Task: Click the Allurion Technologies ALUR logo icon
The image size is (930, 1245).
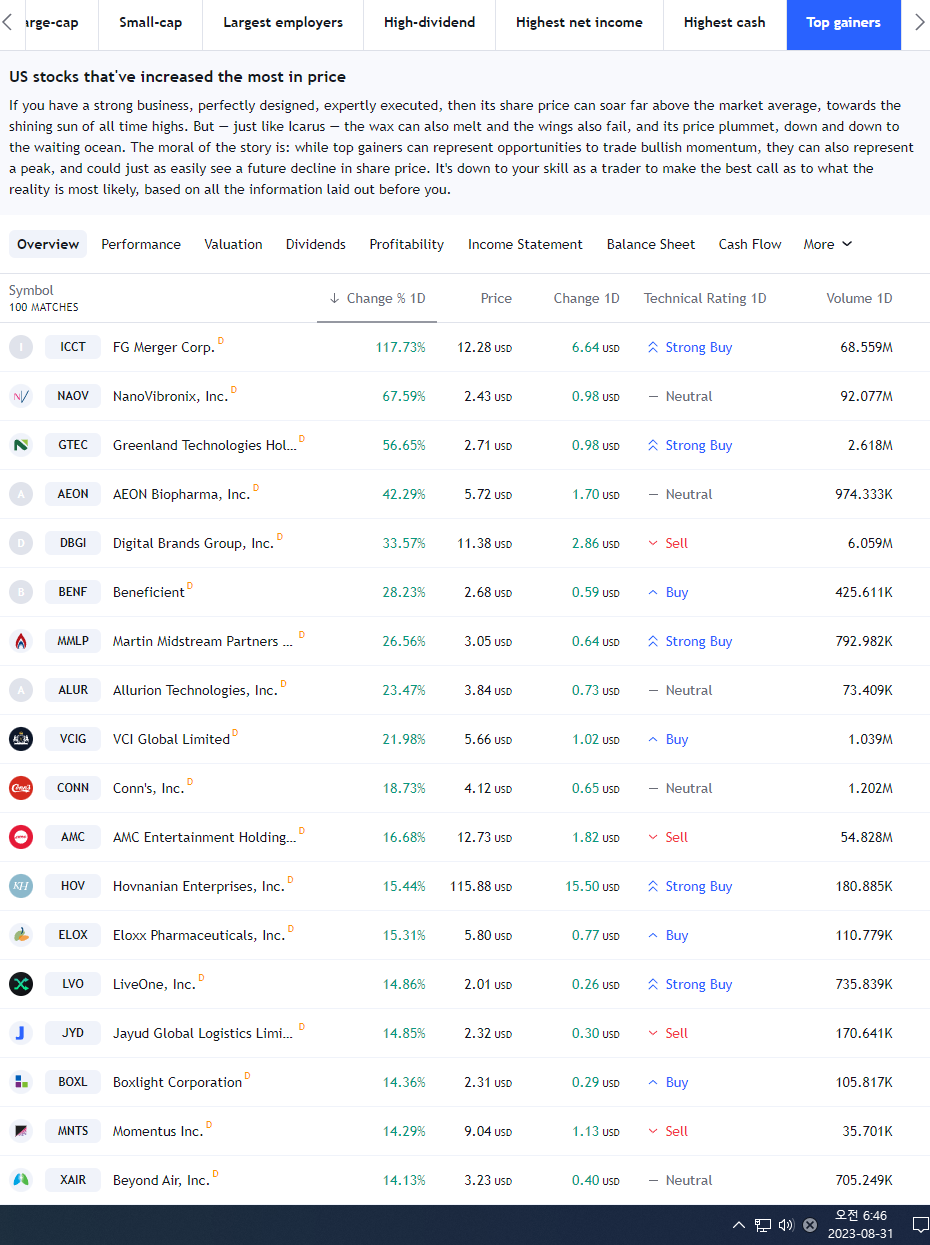Action: [x=21, y=690]
